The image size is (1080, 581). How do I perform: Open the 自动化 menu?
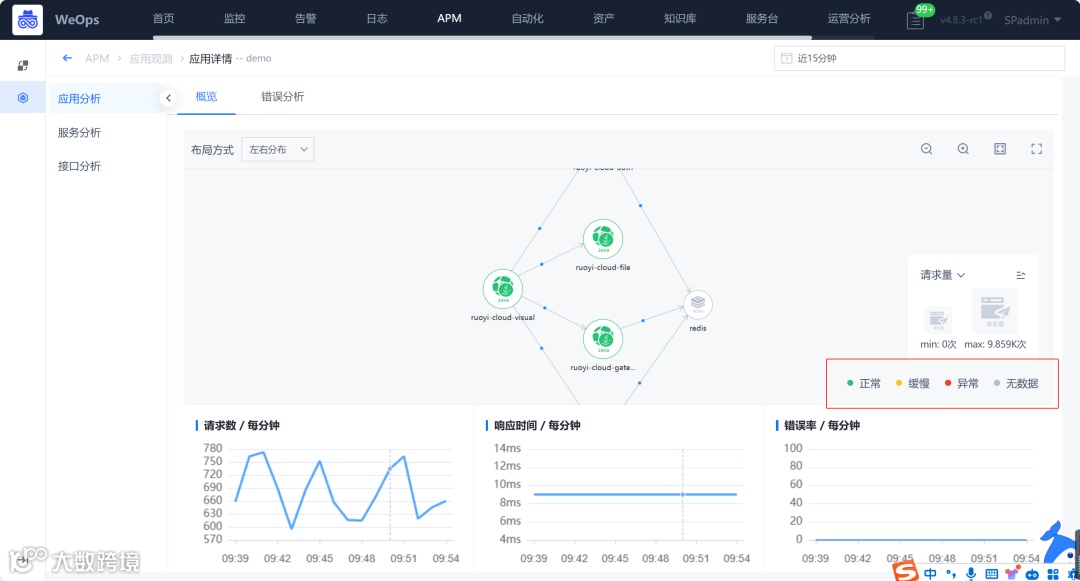(528, 19)
